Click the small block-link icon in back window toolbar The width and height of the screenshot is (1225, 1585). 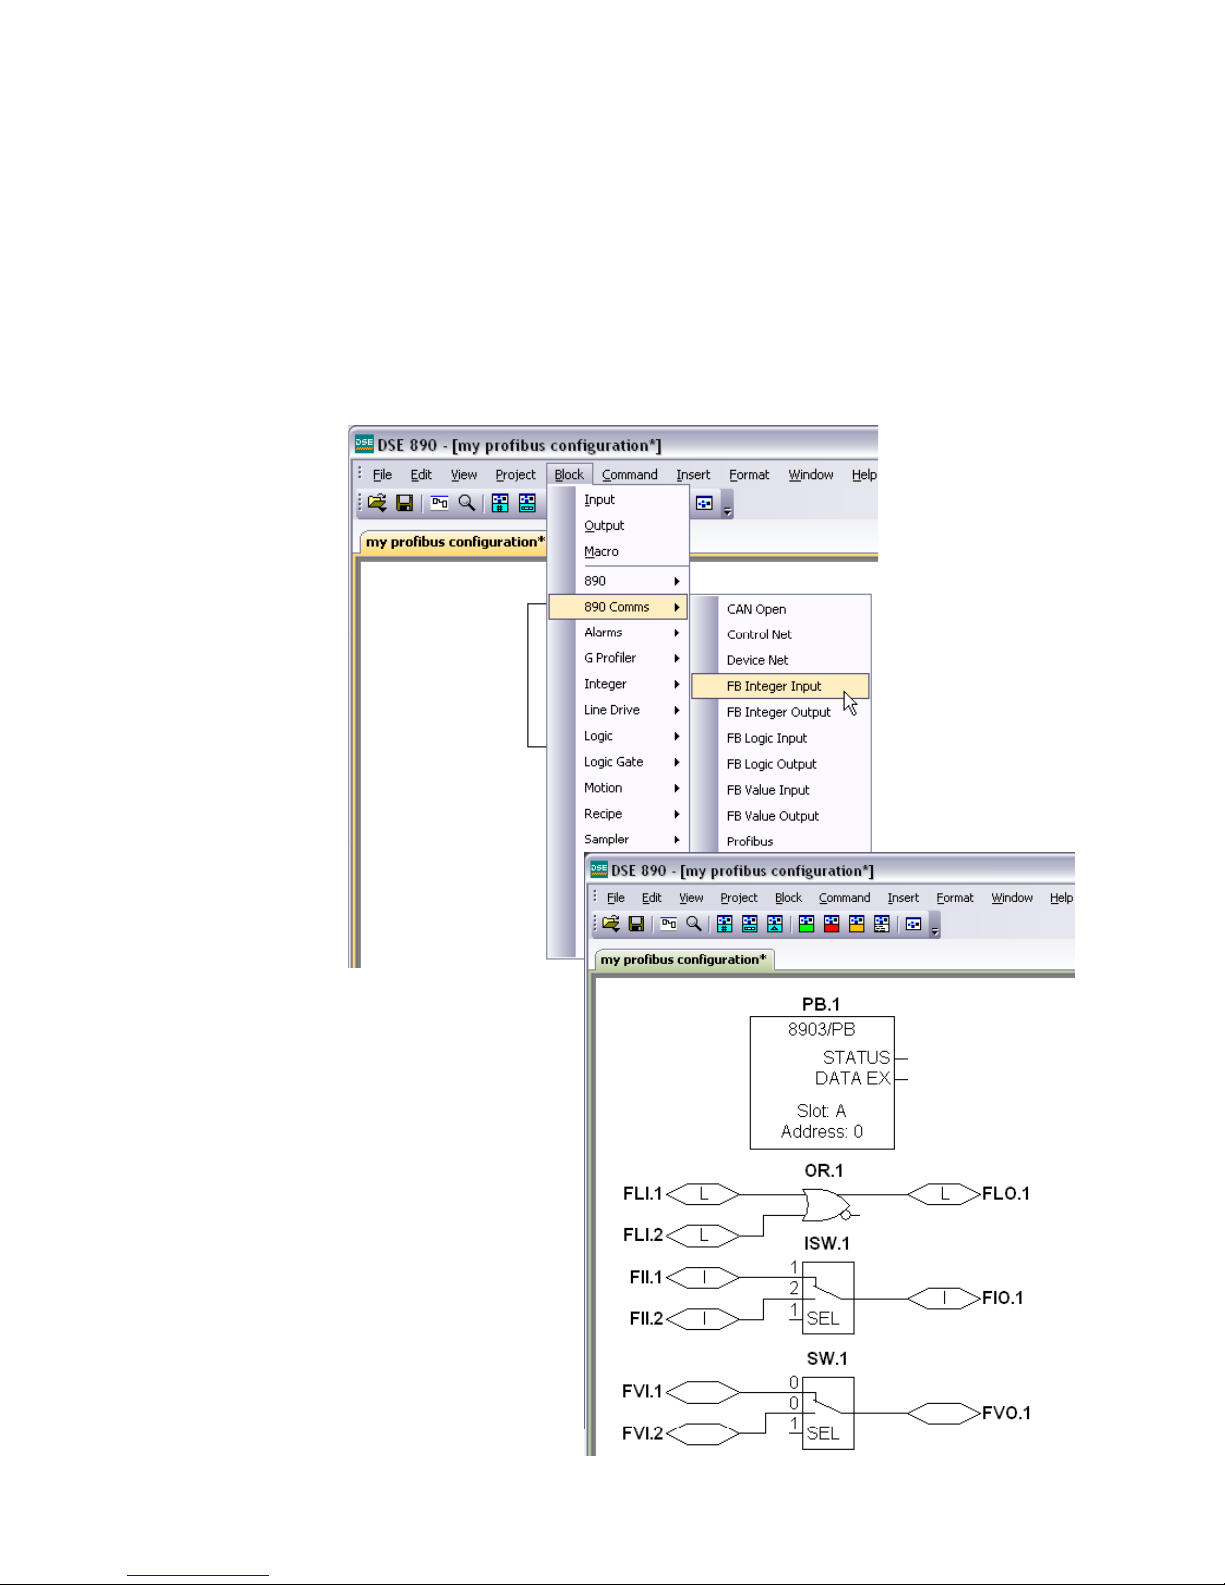point(439,503)
